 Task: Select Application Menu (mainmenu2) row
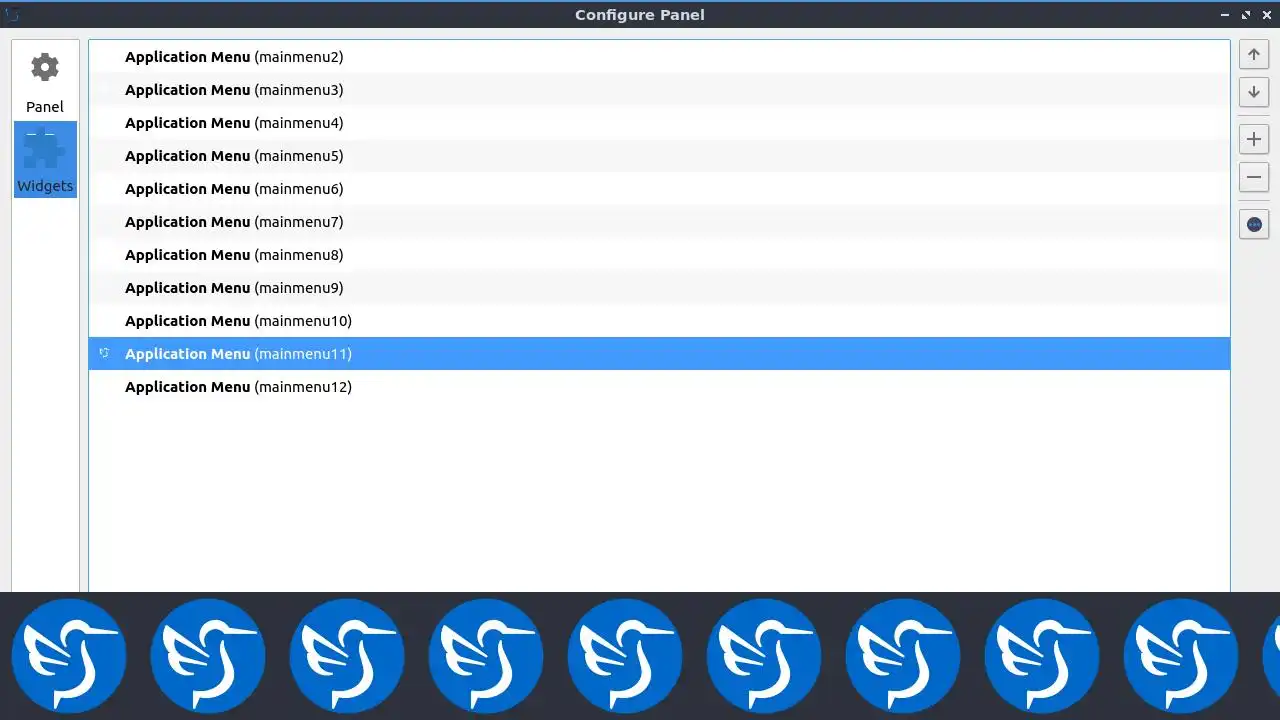coord(659,57)
